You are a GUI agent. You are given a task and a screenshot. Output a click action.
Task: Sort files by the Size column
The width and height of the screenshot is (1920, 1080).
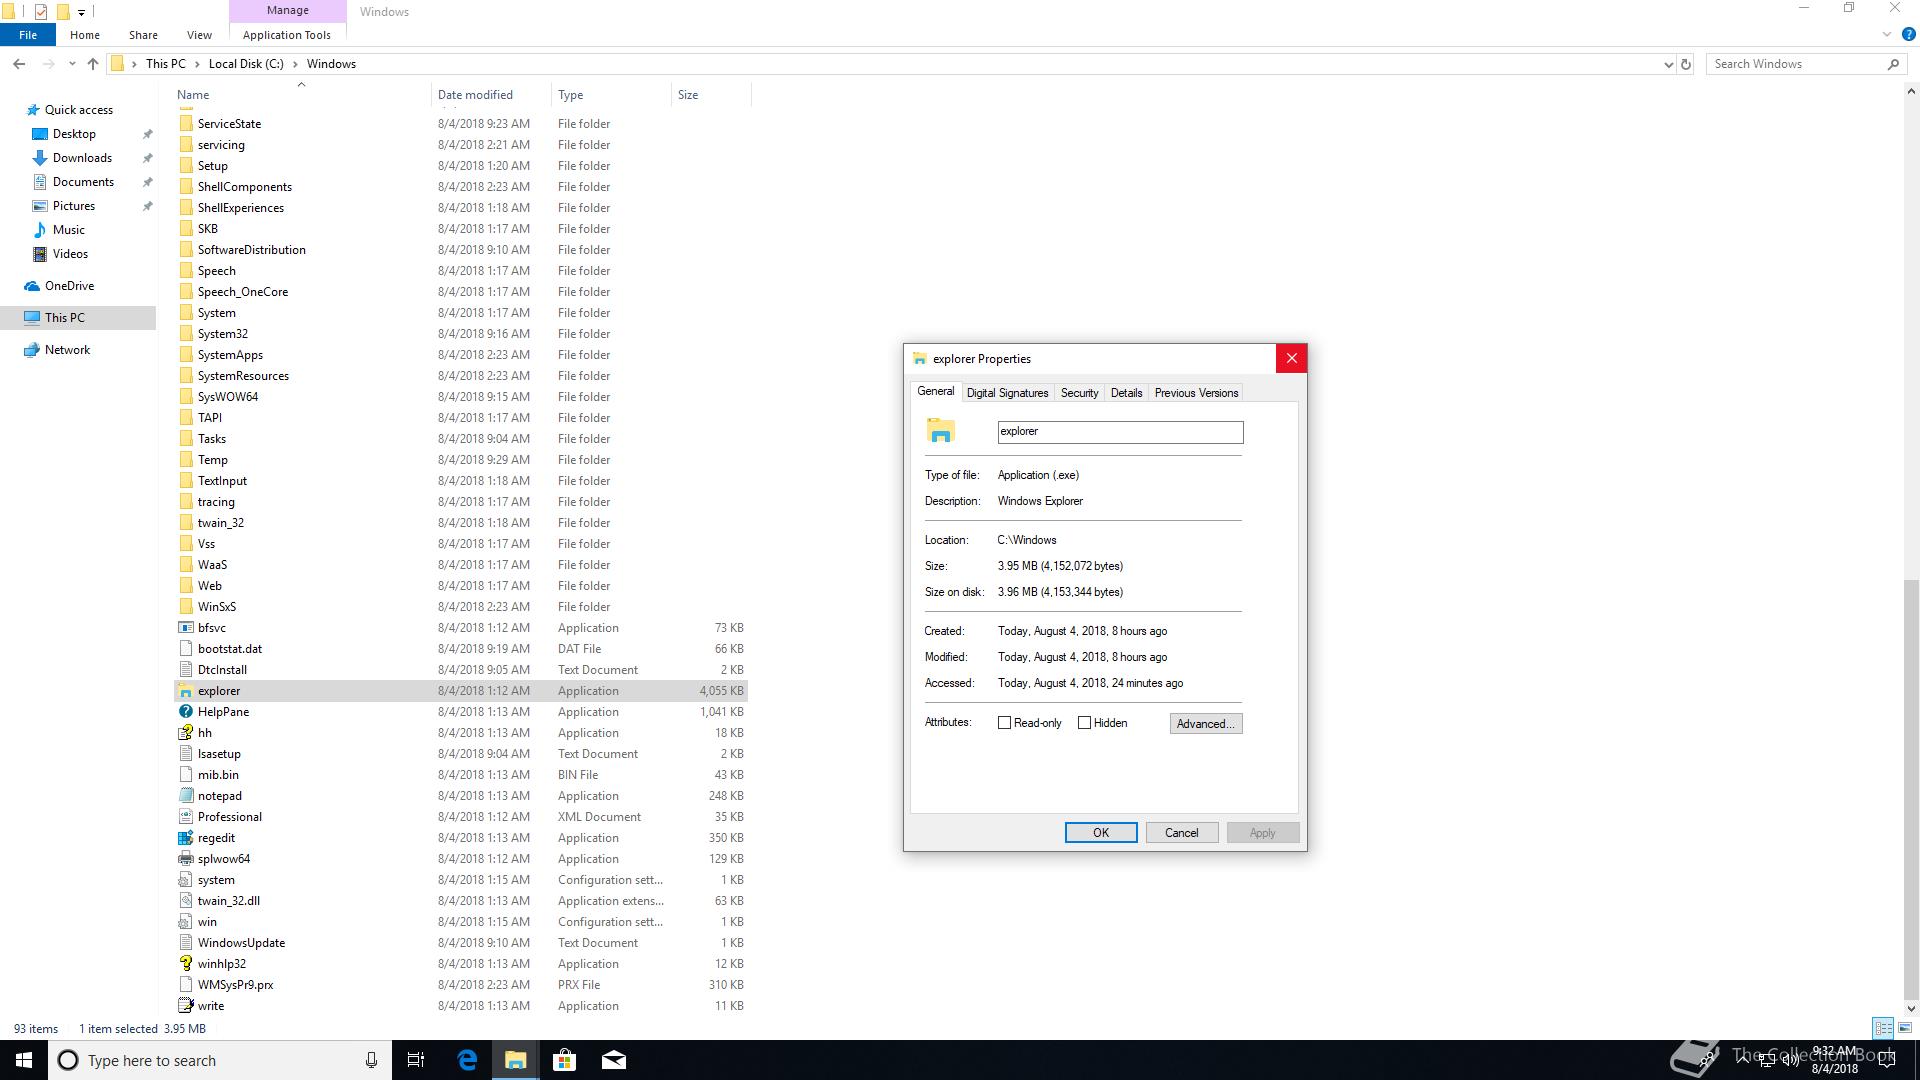[711, 95]
